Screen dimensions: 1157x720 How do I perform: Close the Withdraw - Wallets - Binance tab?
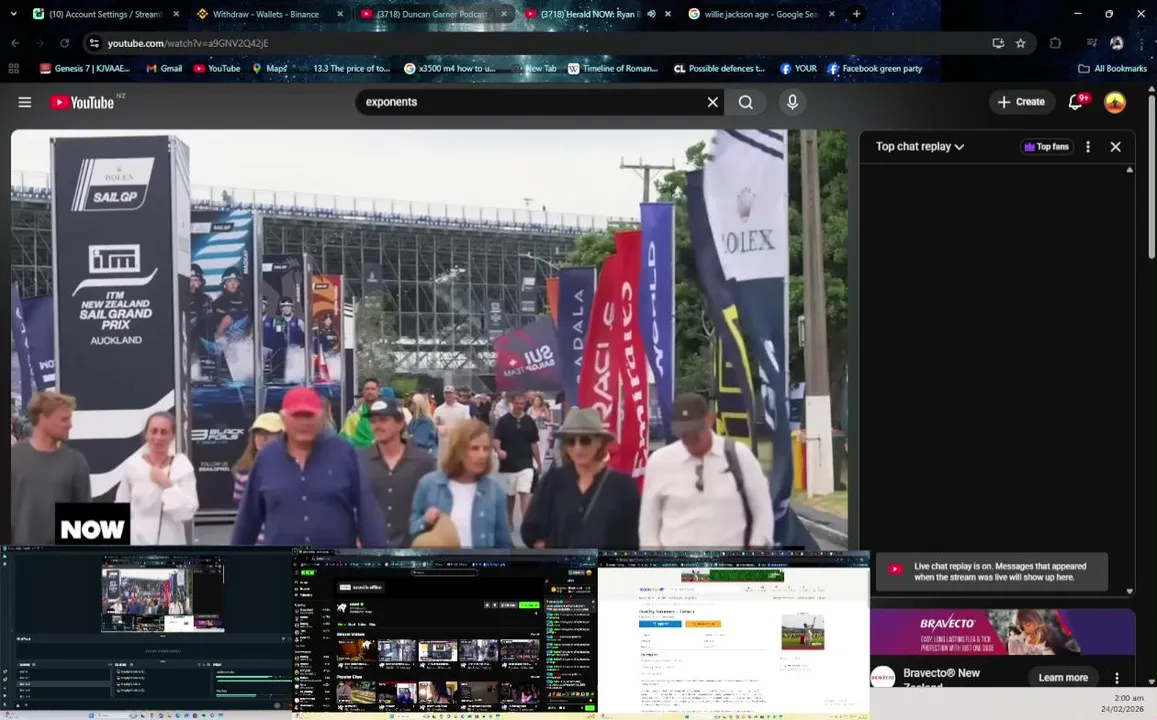click(x=339, y=14)
